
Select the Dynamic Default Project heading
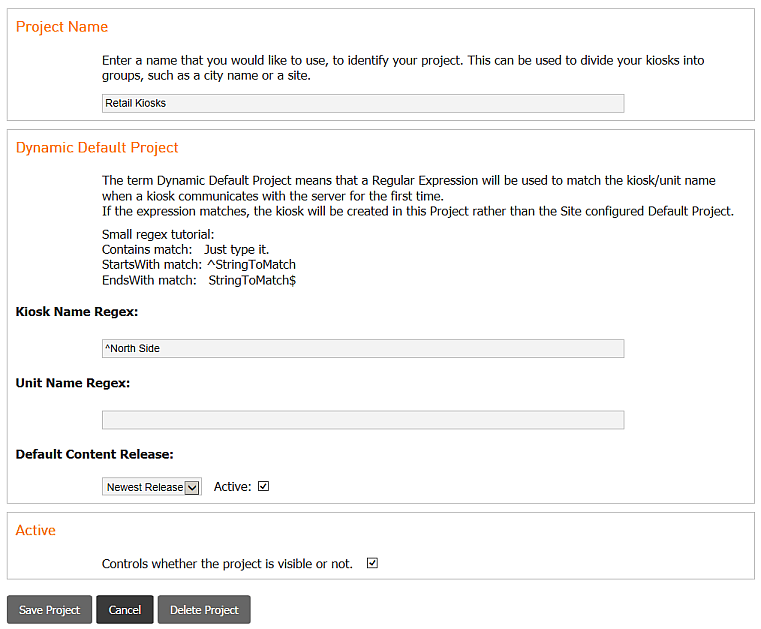click(97, 148)
